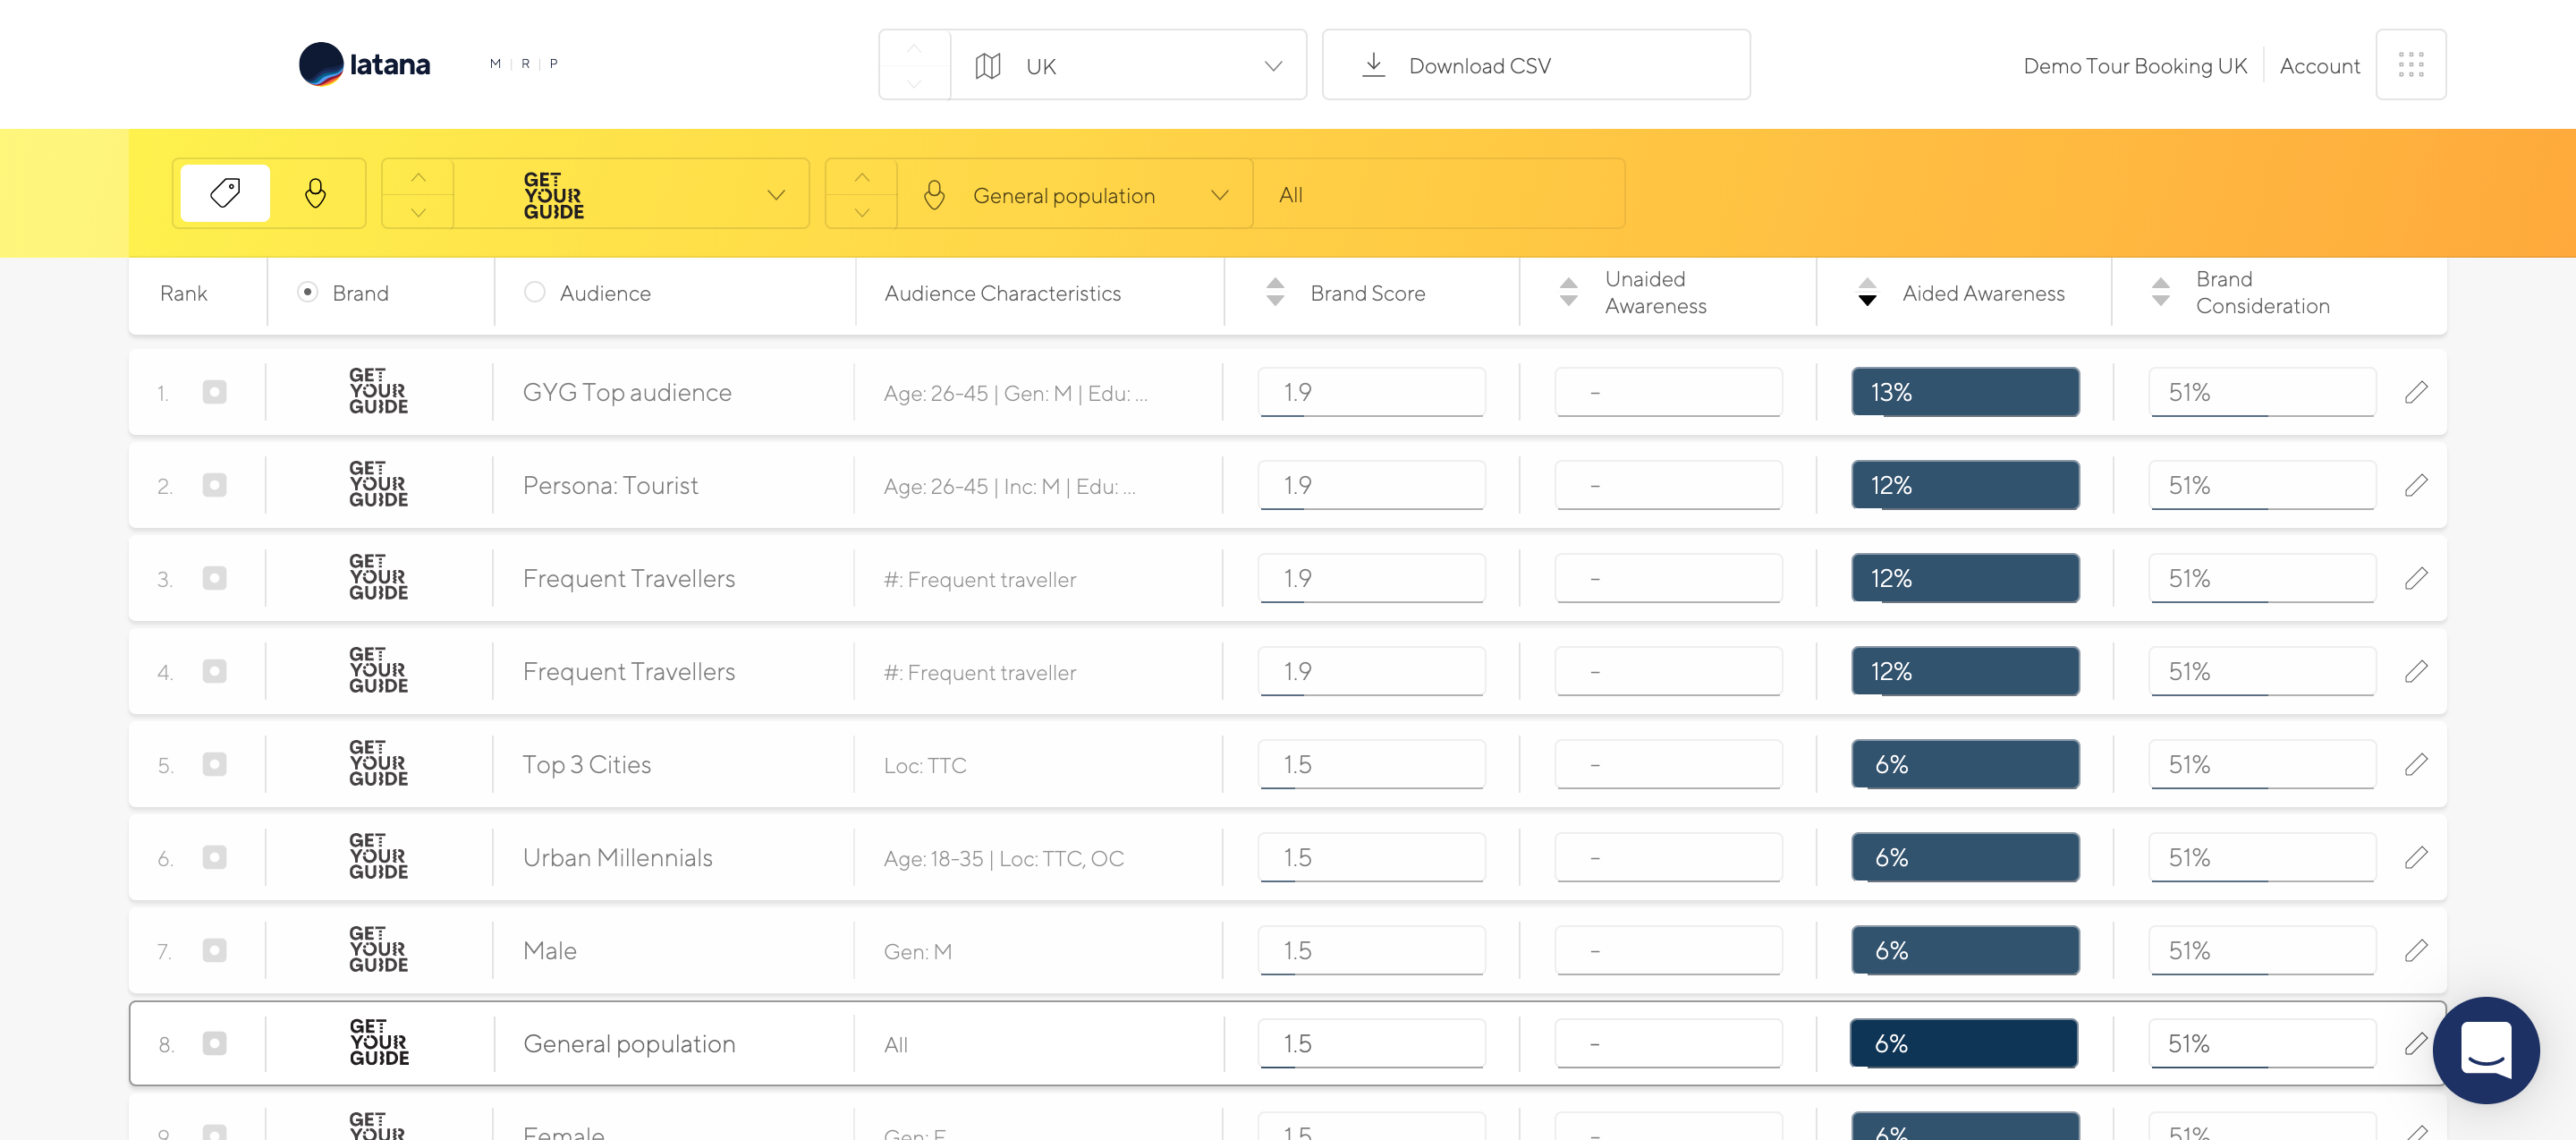Select the GYG Top audience name
Viewport: 2576px width, 1140px height.
(x=627, y=392)
